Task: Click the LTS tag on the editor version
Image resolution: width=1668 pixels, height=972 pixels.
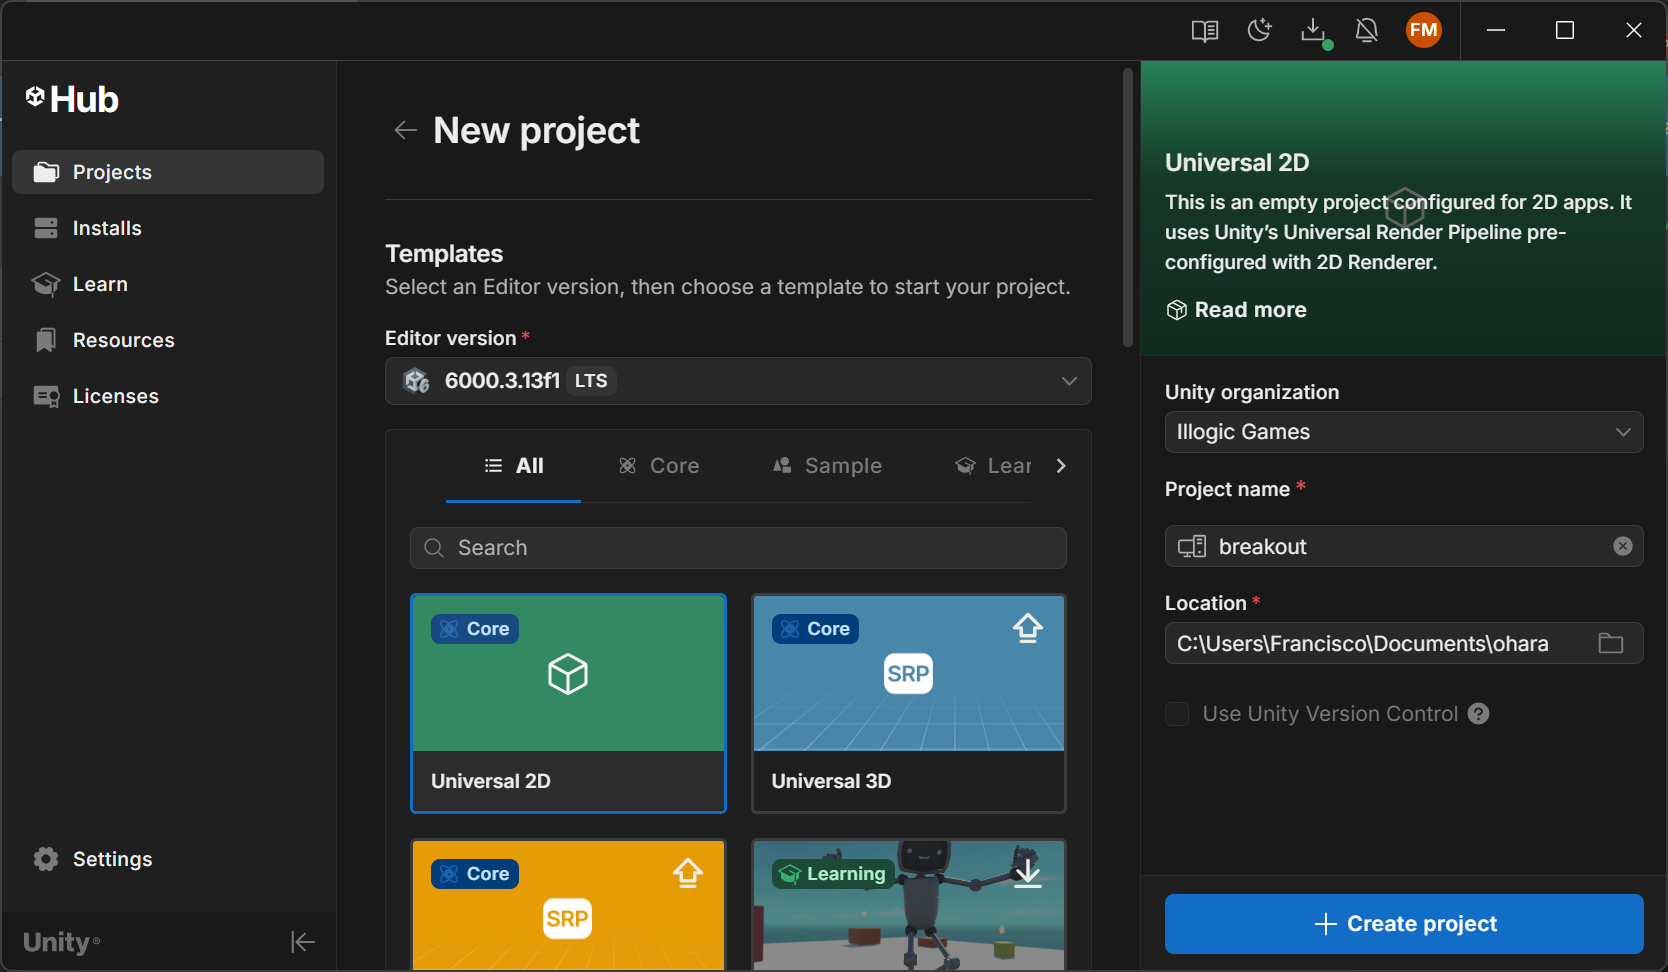Action: pyautogui.click(x=591, y=381)
